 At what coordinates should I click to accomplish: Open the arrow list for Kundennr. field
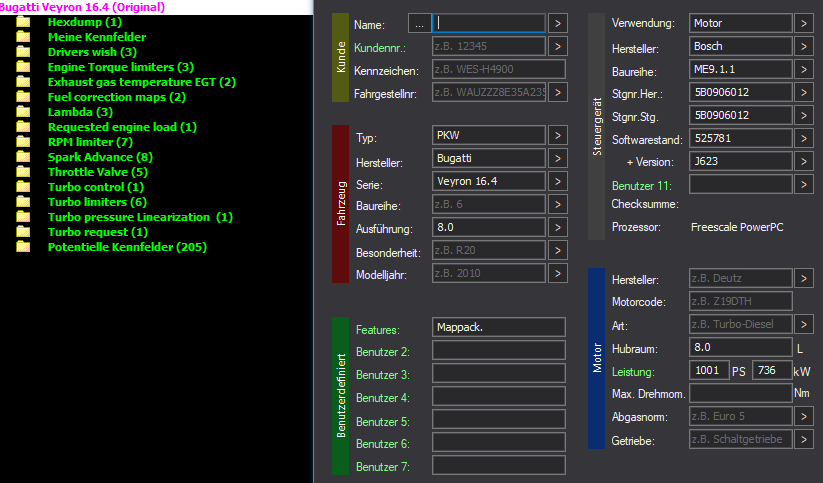click(x=558, y=47)
